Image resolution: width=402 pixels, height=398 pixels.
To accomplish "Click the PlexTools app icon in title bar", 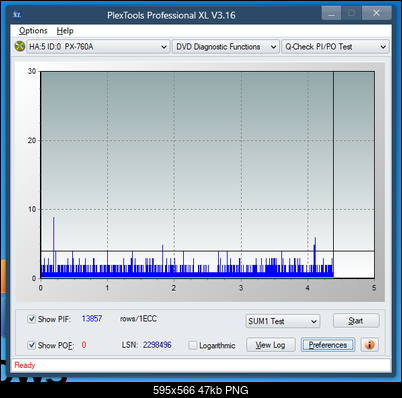I will pyautogui.click(x=17, y=14).
